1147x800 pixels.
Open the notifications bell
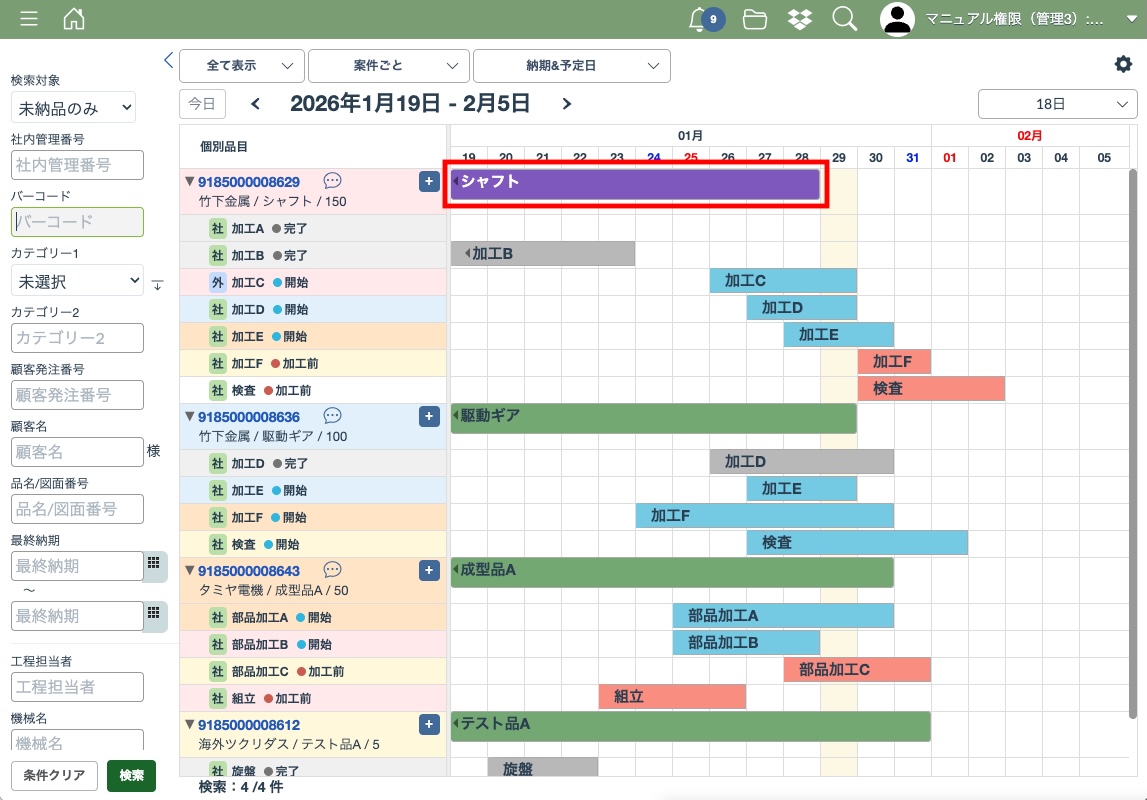pos(700,19)
